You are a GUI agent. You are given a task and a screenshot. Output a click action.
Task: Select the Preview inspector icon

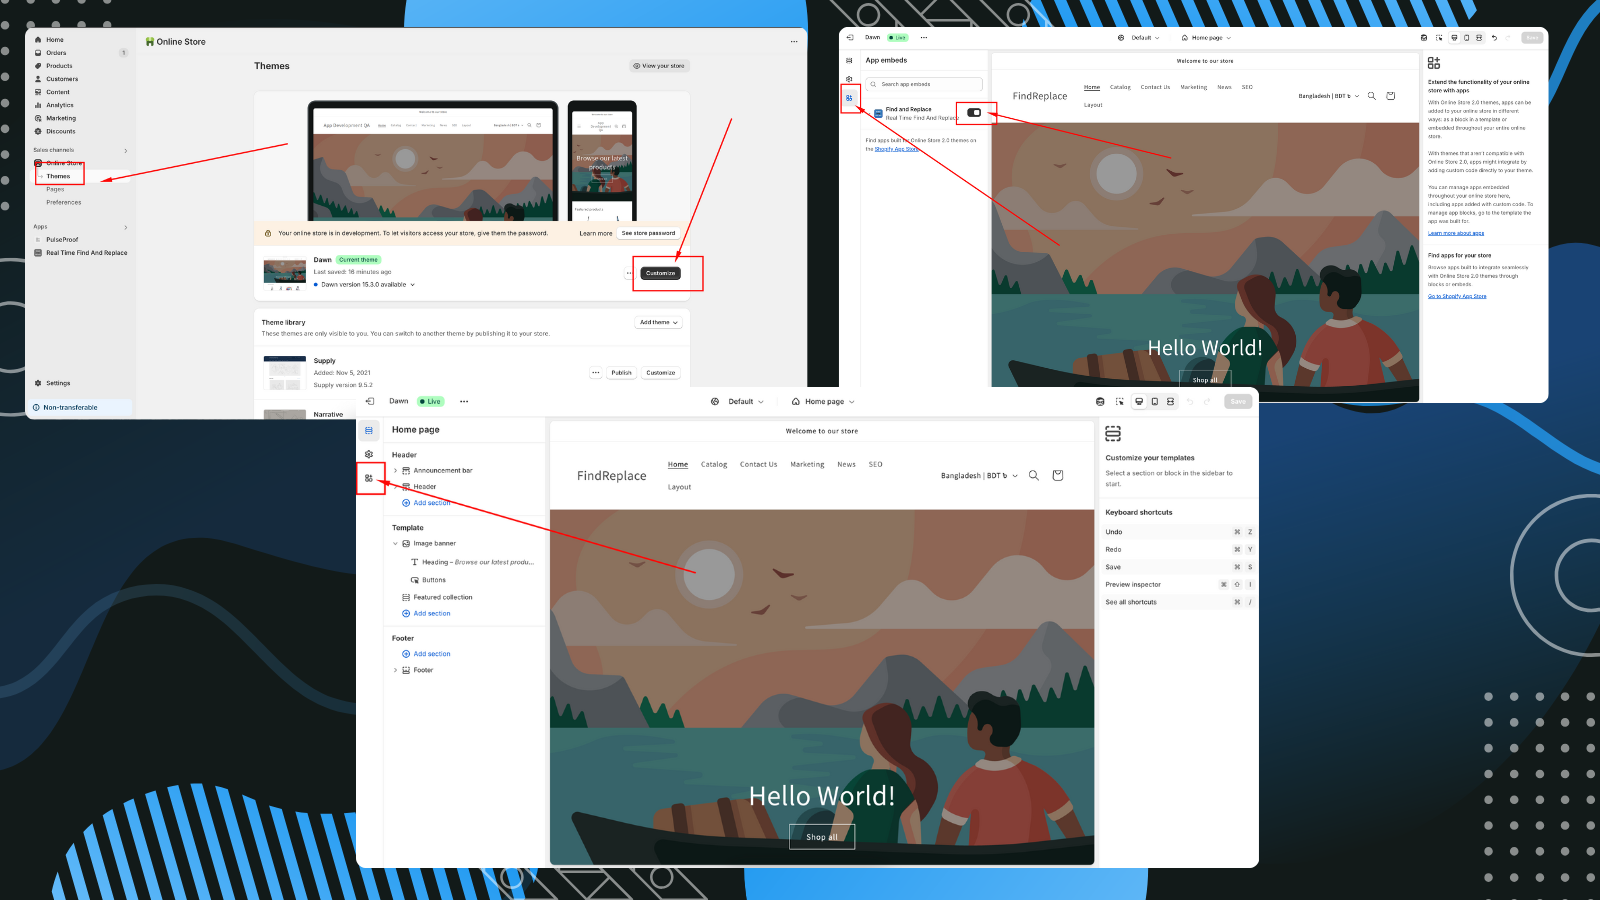[1119, 401]
